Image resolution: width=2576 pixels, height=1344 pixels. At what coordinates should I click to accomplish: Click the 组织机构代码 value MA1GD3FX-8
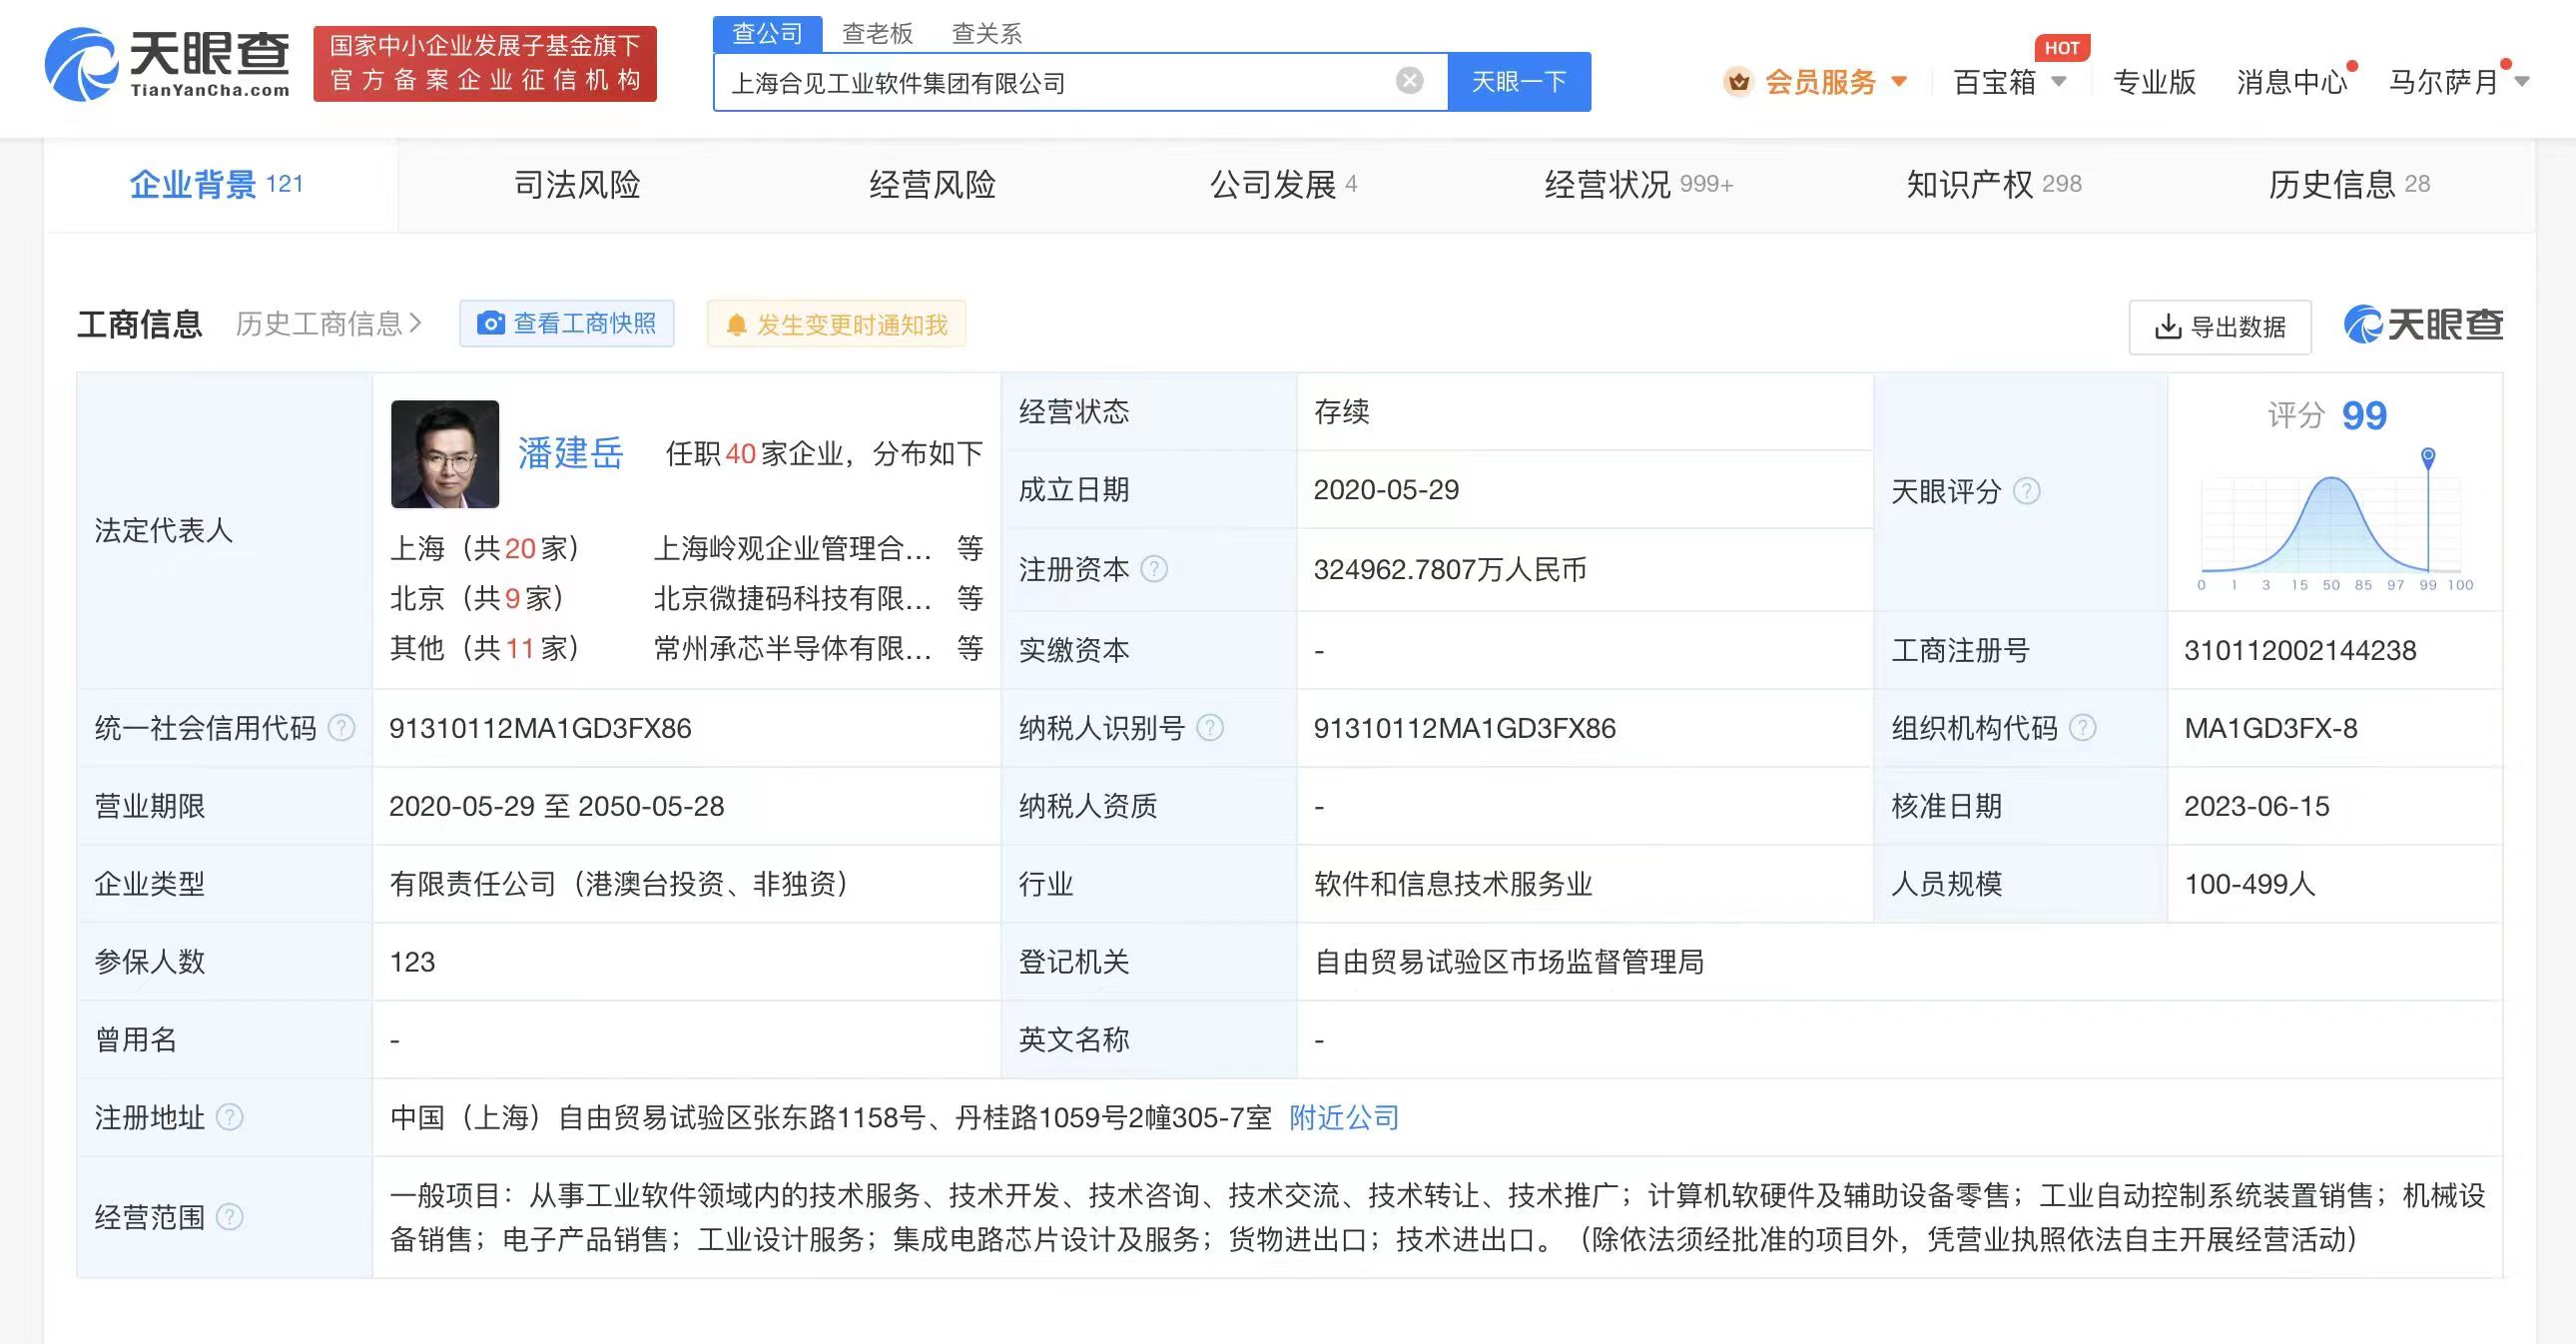pyautogui.click(x=2271, y=728)
